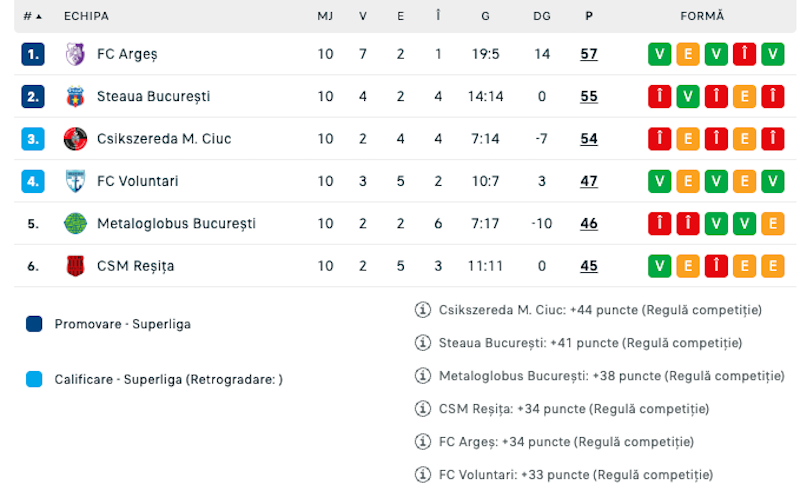Sort standings by the P points column
The width and height of the screenshot is (800, 491).
tap(588, 17)
